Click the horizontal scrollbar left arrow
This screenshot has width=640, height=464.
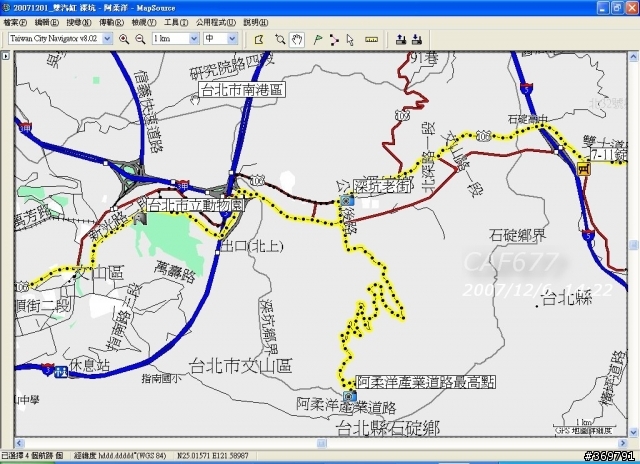(20, 443)
